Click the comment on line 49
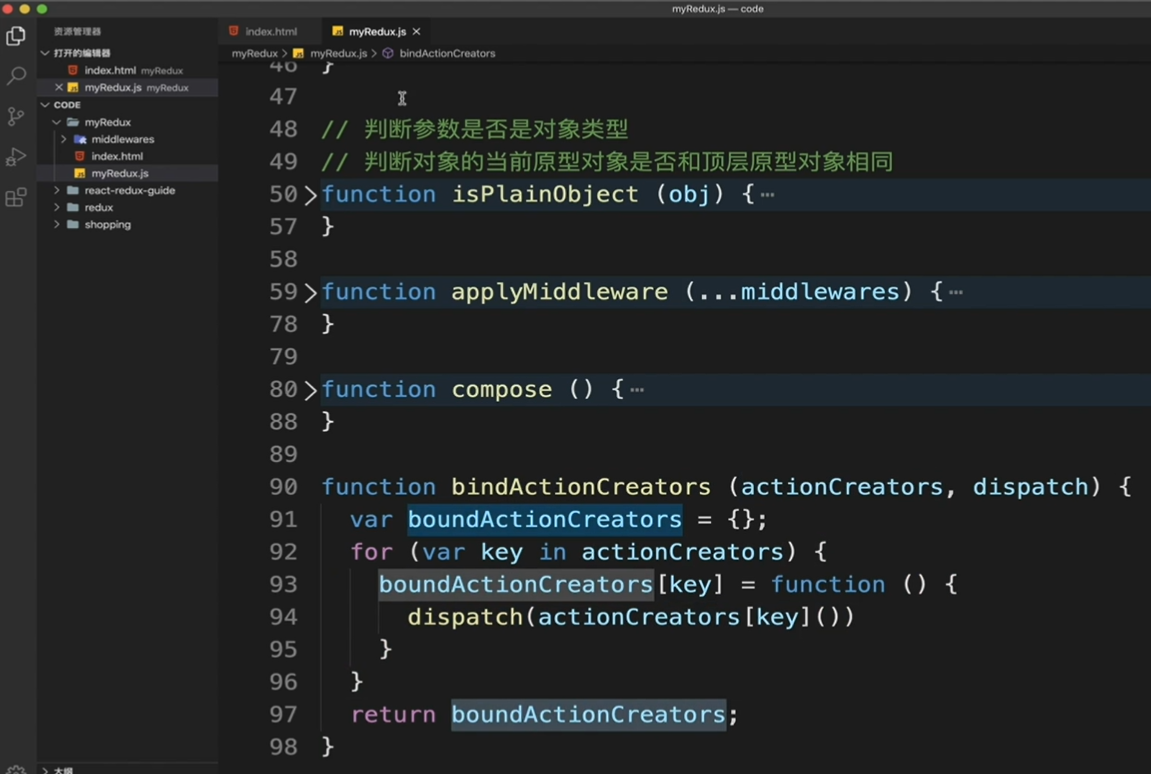The image size is (1151, 774). click(607, 162)
